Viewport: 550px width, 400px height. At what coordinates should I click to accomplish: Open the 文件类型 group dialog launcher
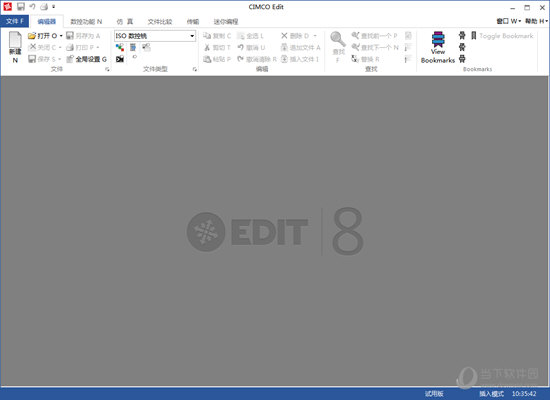click(195, 69)
